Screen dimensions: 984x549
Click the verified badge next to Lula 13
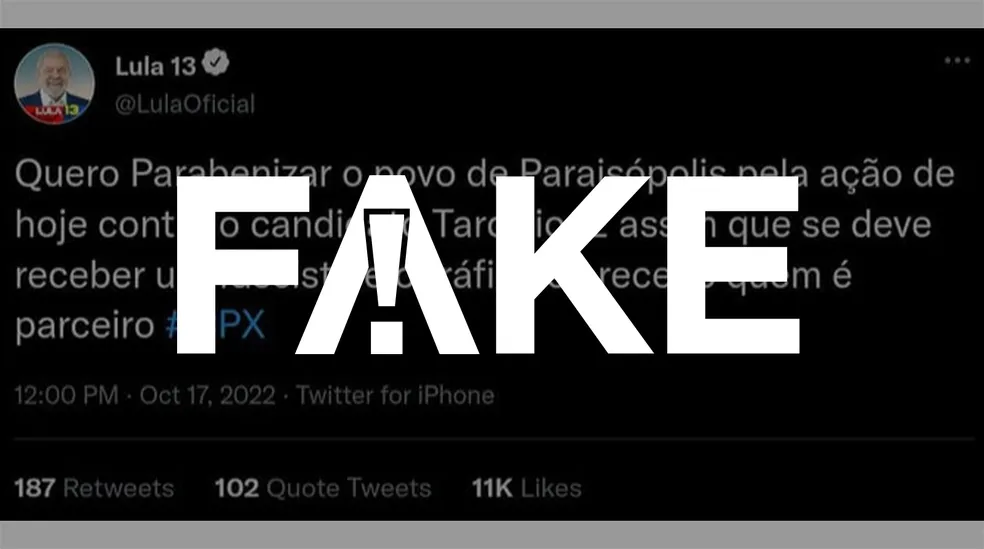click(216, 65)
